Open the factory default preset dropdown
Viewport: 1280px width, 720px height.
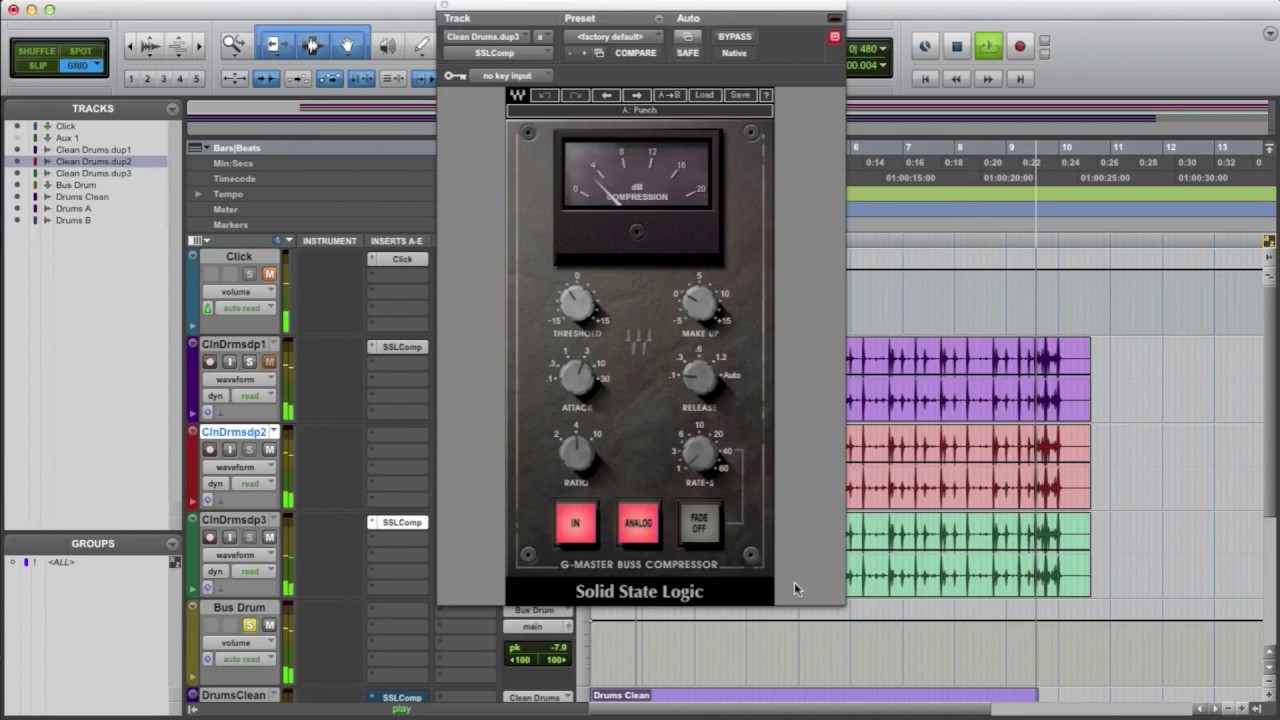(614, 37)
